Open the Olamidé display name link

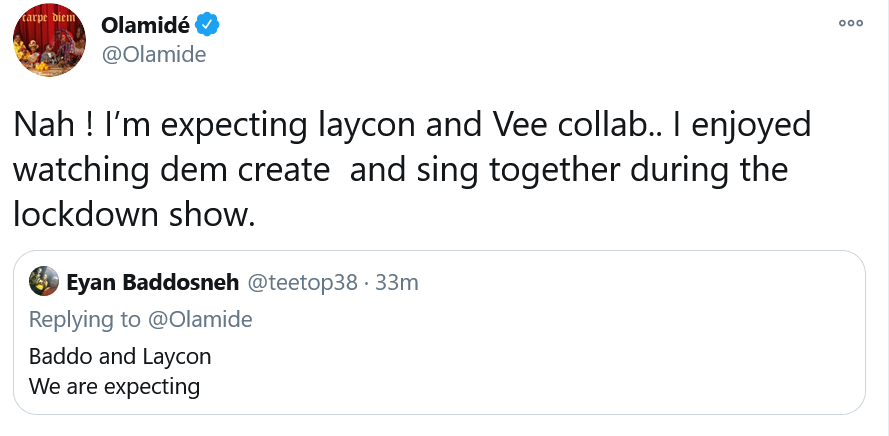[x=146, y=25]
